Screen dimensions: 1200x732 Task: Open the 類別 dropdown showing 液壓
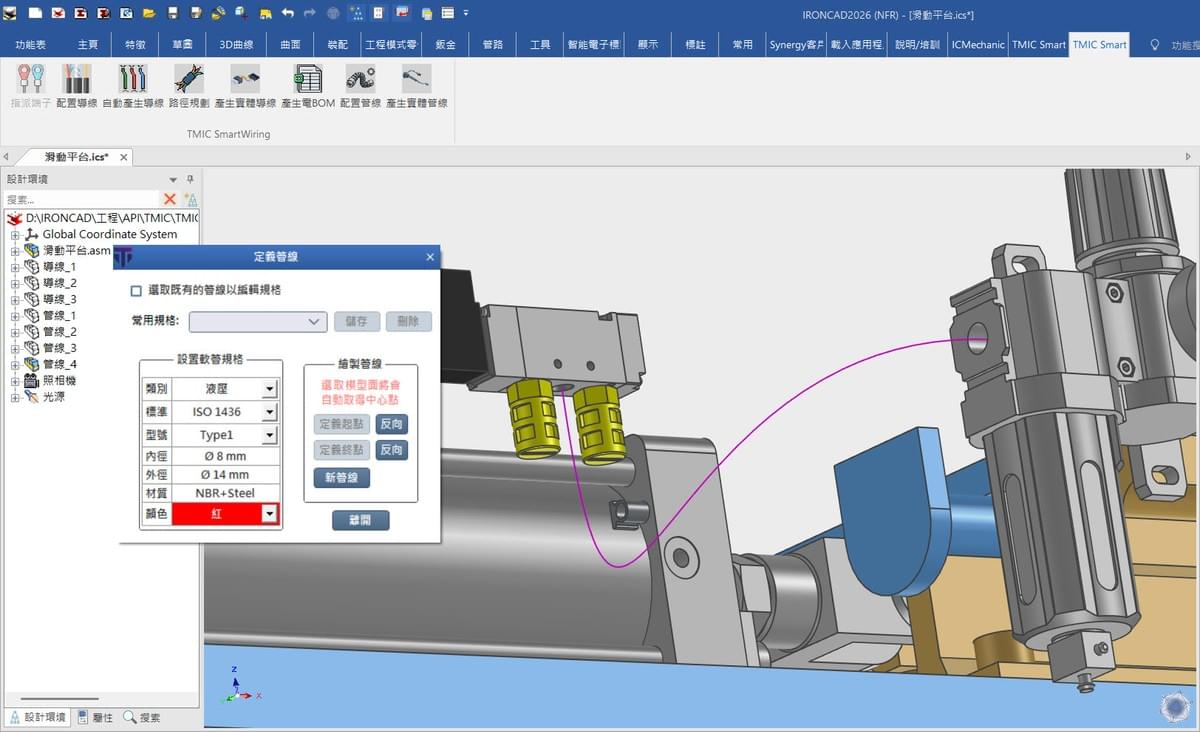[x=269, y=389]
